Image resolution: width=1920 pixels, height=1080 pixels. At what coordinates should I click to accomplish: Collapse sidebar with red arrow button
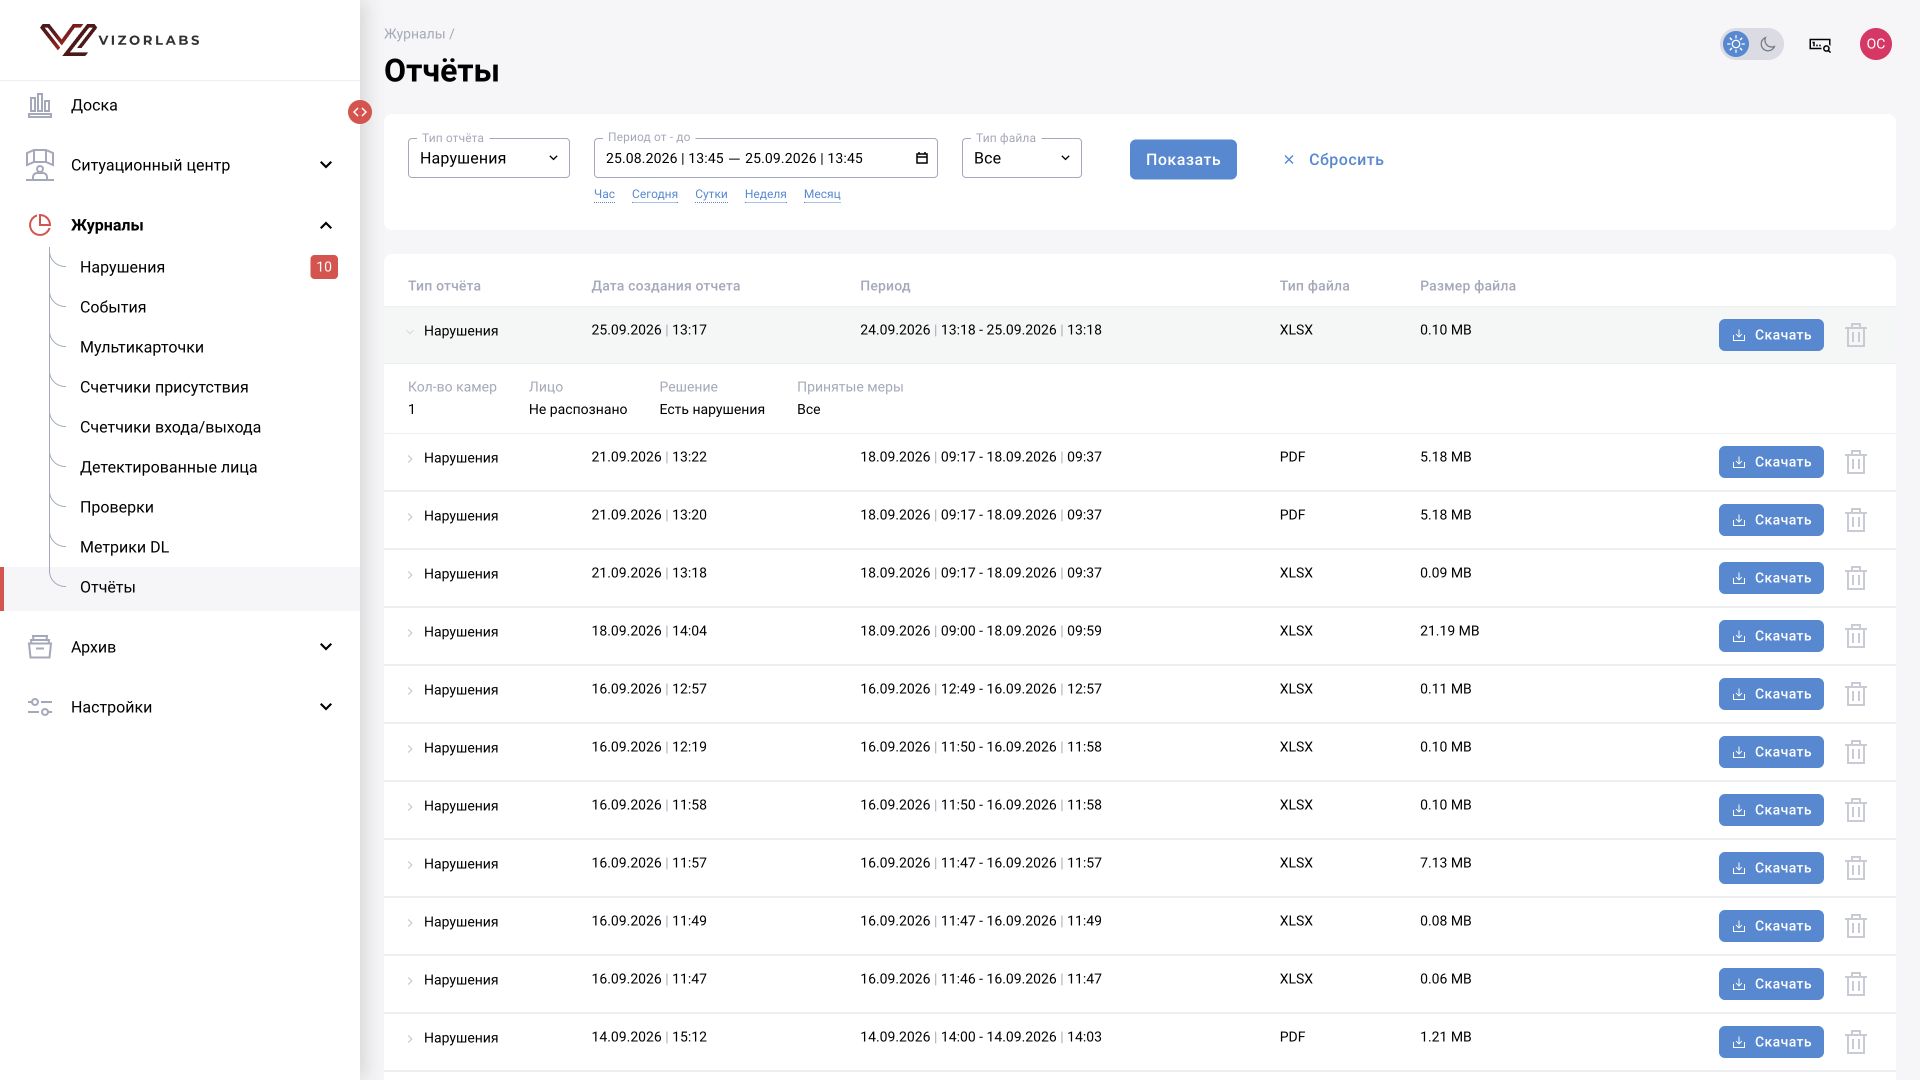tap(360, 112)
